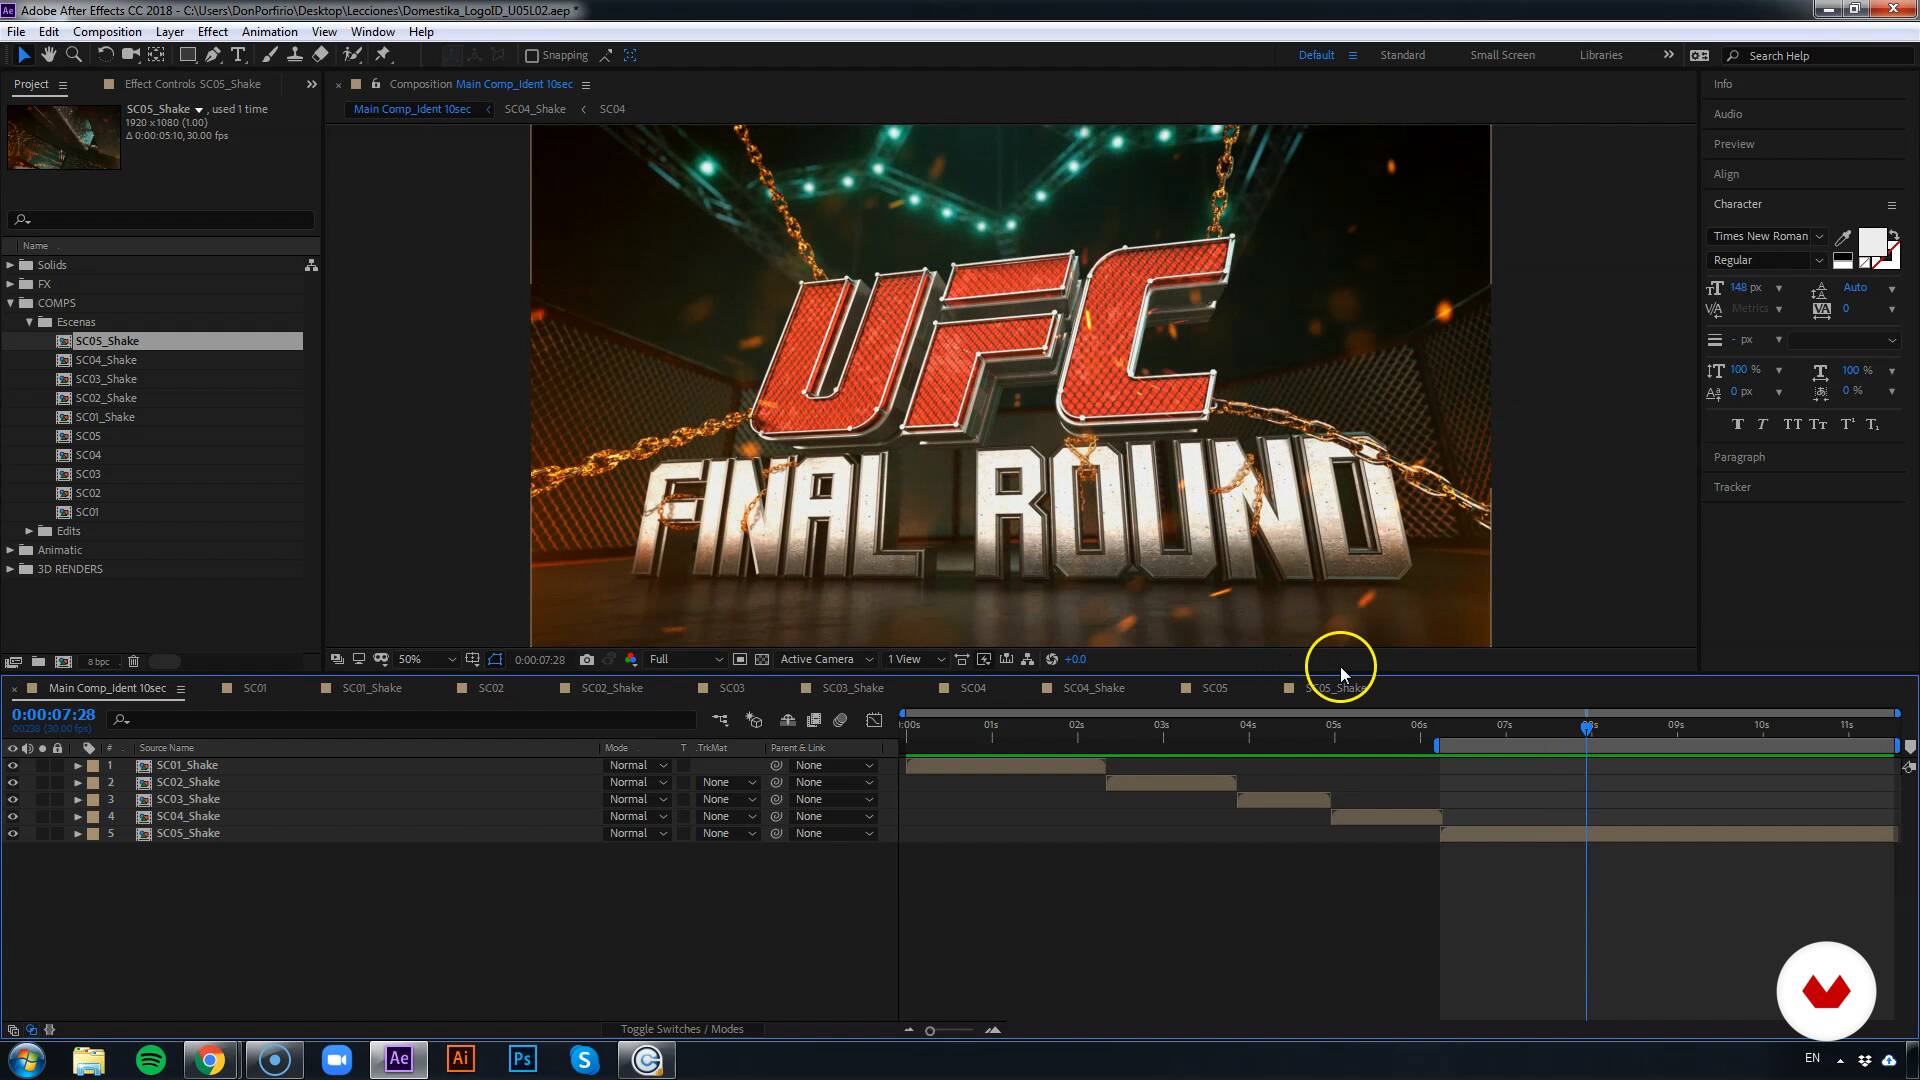The height and width of the screenshot is (1080, 1920).
Task: Open the Animation menu
Action: (270, 32)
